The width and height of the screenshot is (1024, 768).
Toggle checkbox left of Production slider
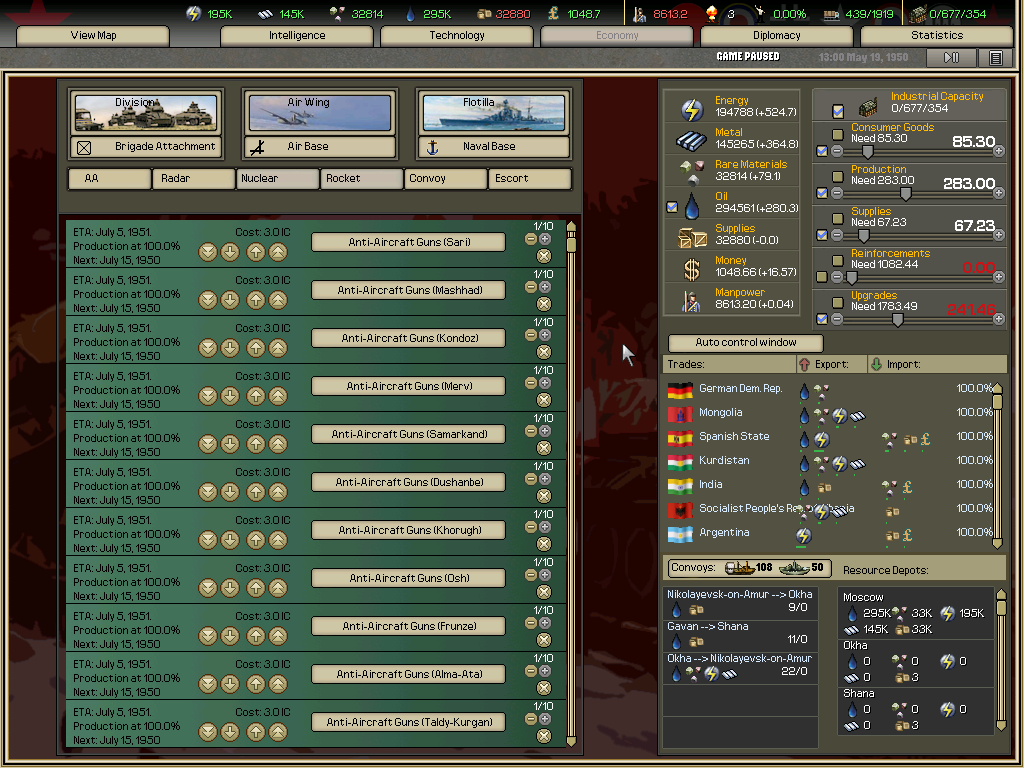[822, 193]
